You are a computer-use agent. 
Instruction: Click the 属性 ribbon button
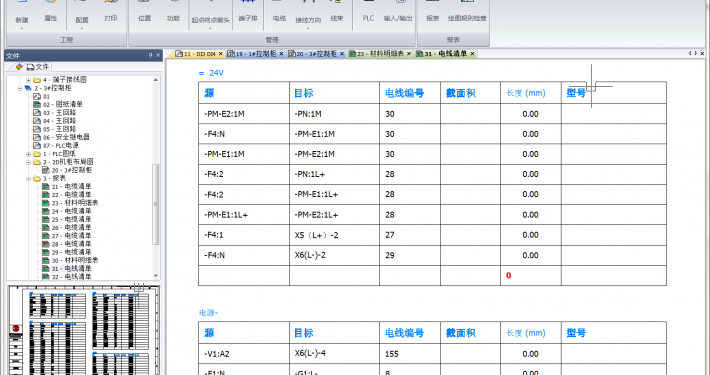[50, 18]
